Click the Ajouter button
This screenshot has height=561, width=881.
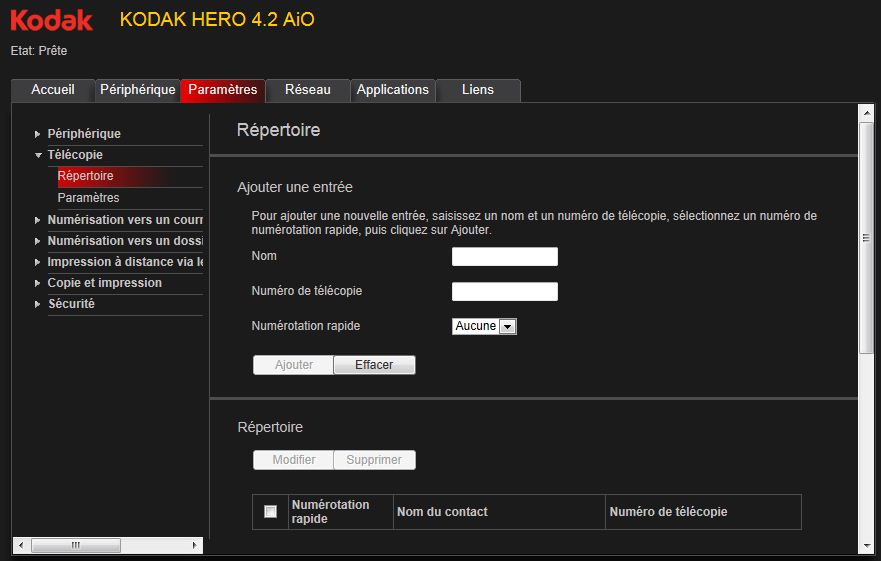tap(293, 365)
